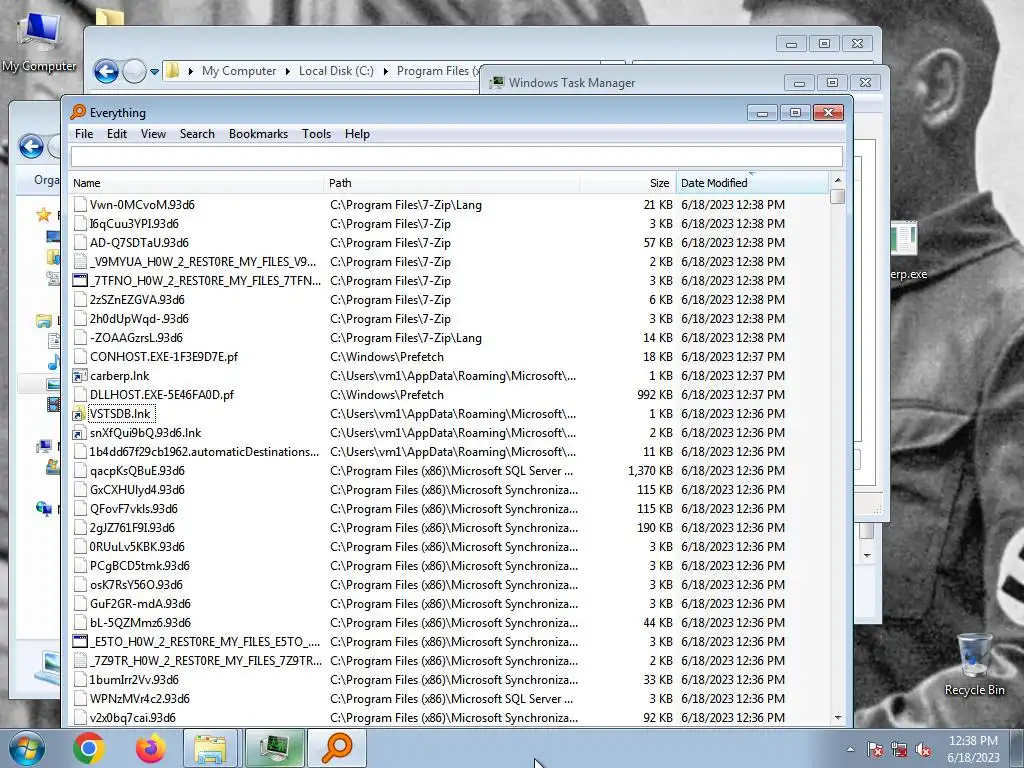Open recent locations dropdown in Explorer window
Viewport: 1024px width, 768px height.
pos(154,71)
